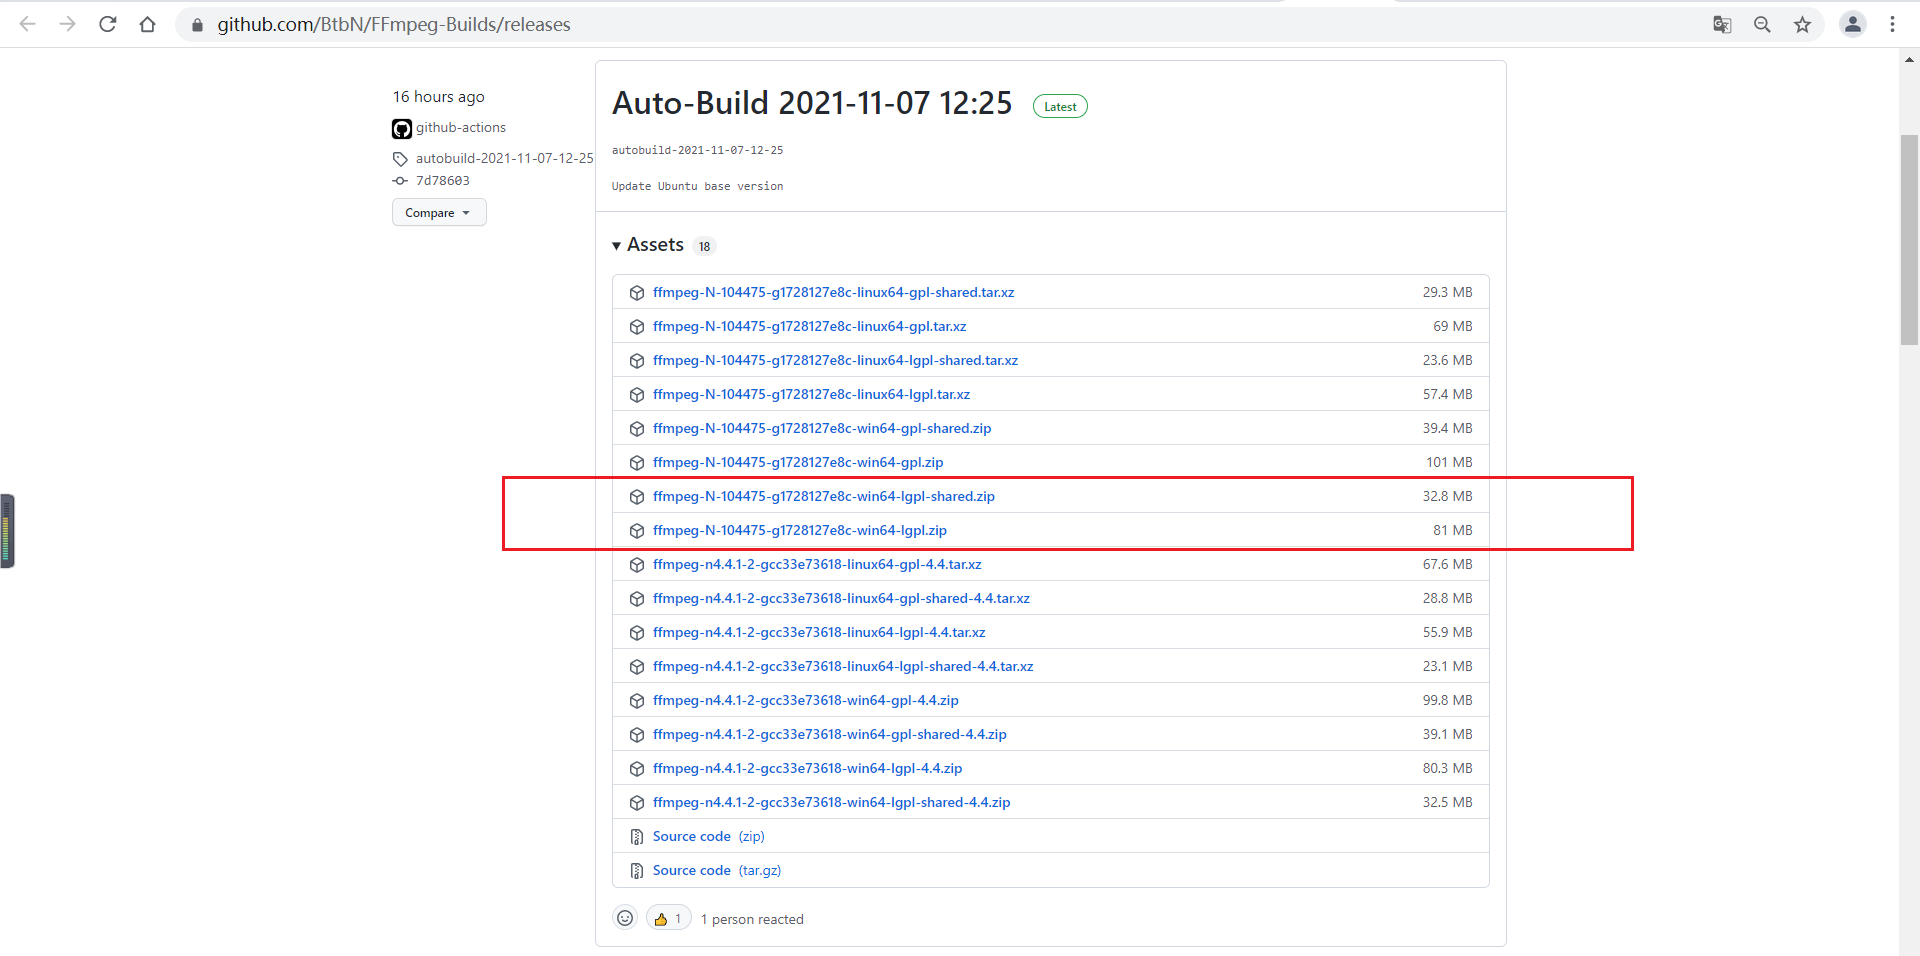
Task: Click the Latest release badge
Action: coord(1060,107)
